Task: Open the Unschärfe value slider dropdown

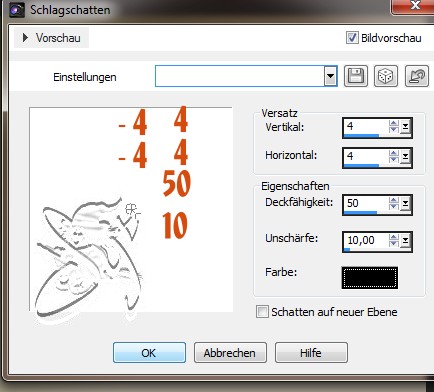Action: coord(405,241)
